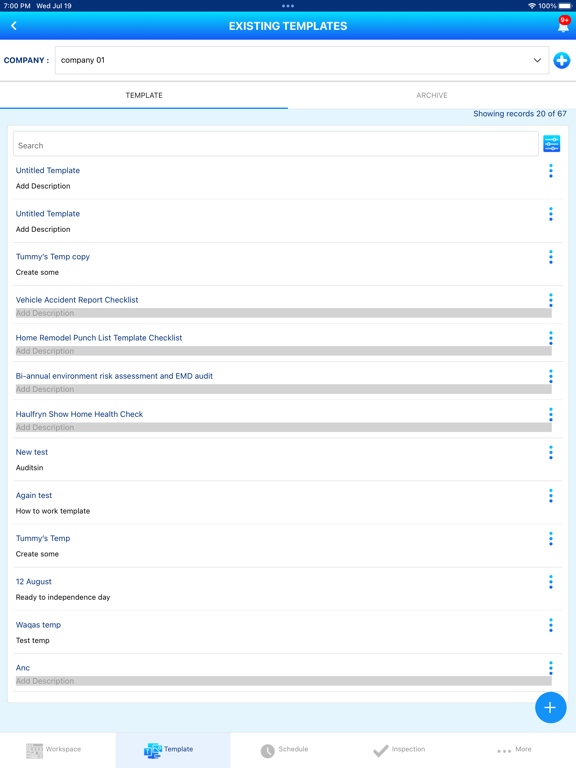This screenshot has width=576, height=768.
Task: Expand the company 01 dropdown
Action: (302, 60)
